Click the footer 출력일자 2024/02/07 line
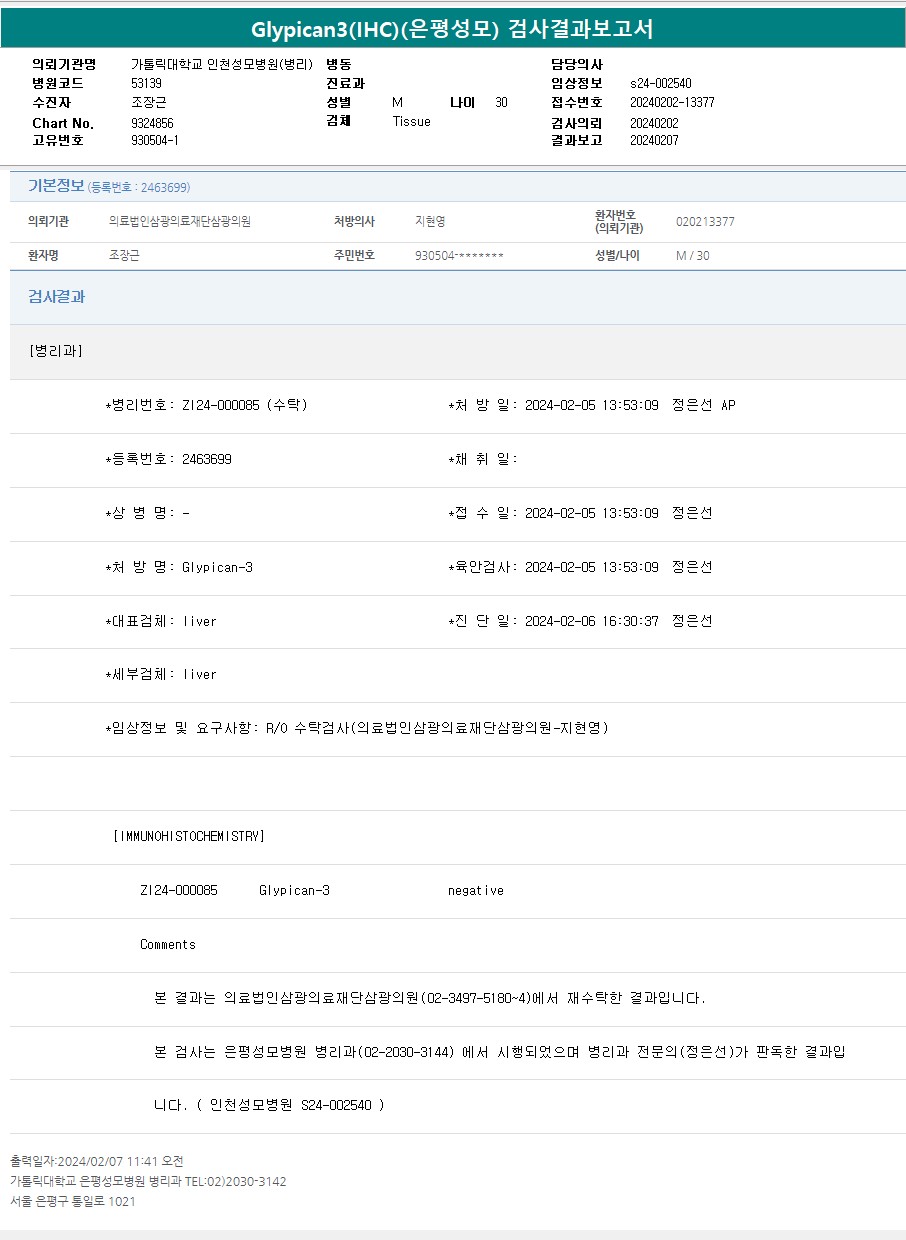 click(x=97, y=1161)
